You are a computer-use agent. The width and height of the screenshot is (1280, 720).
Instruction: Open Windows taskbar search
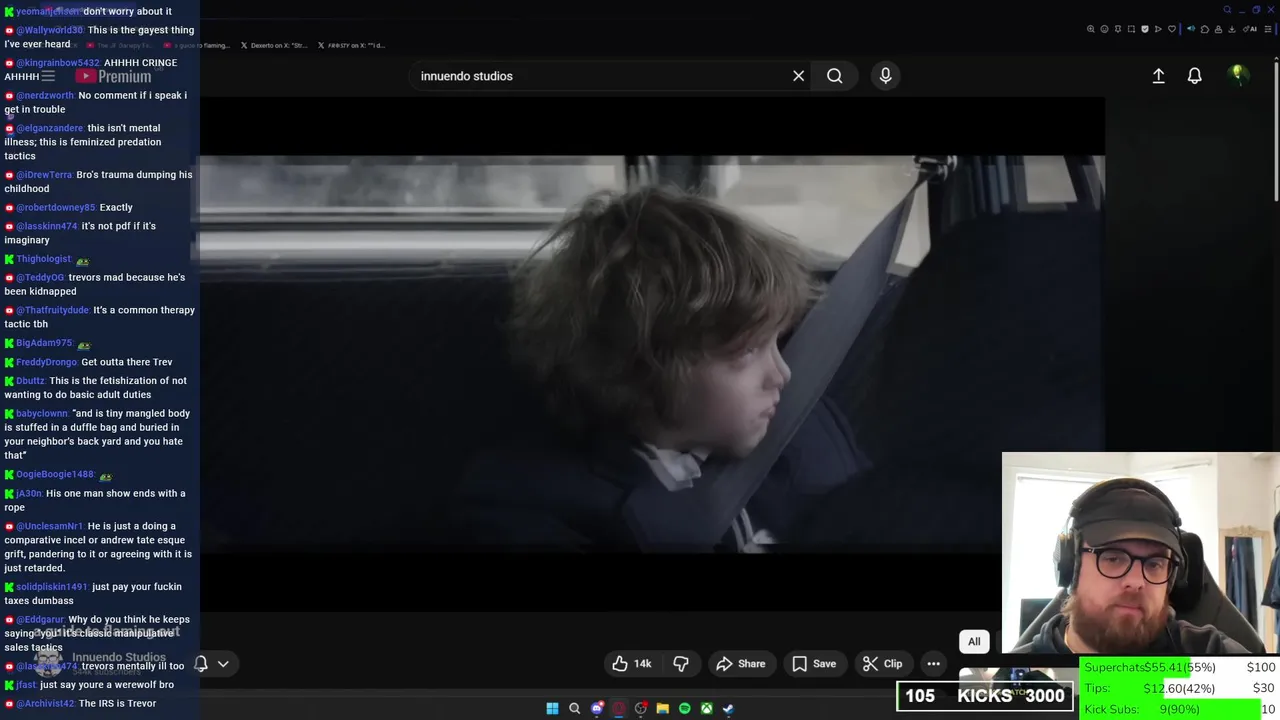(574, 708)
